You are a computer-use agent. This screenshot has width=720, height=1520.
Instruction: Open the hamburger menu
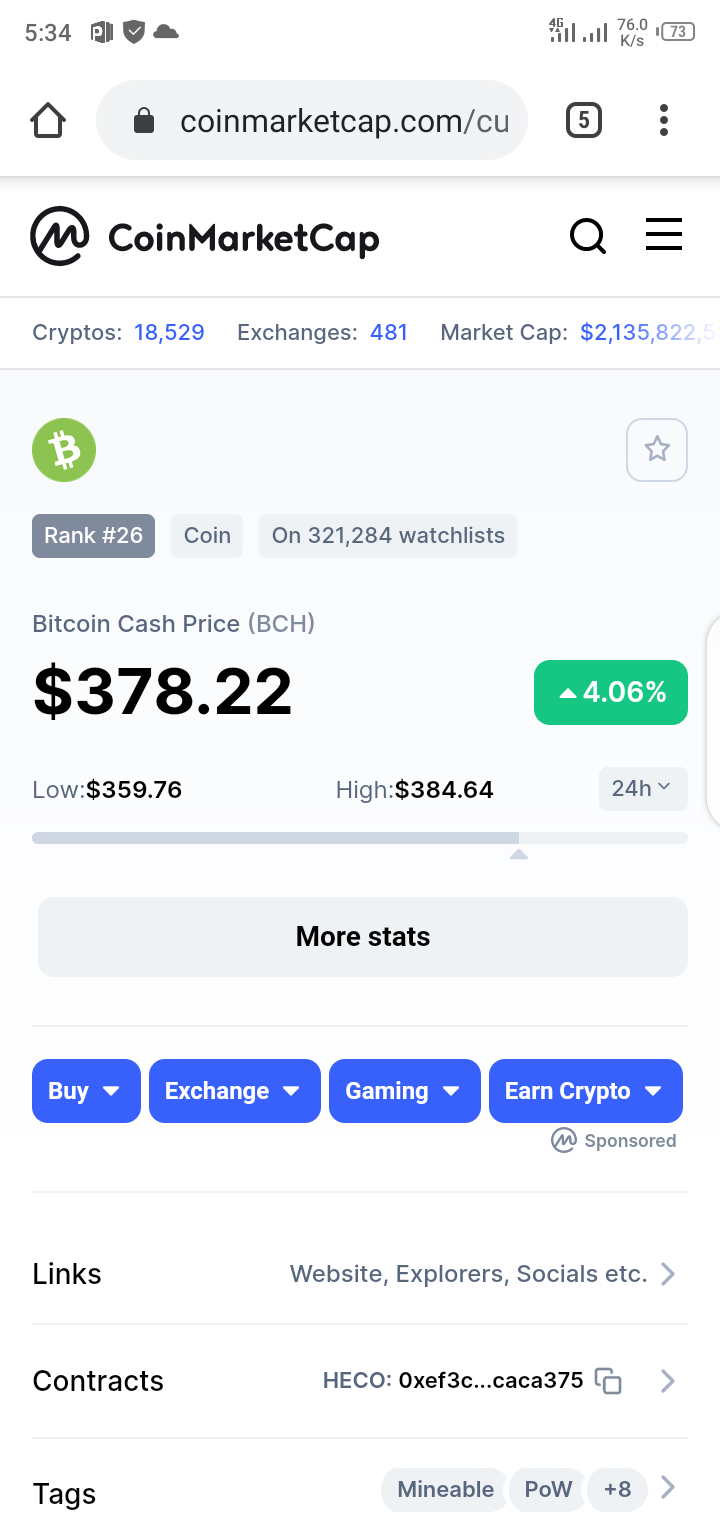pyautogui.click(x=664, y=235)
